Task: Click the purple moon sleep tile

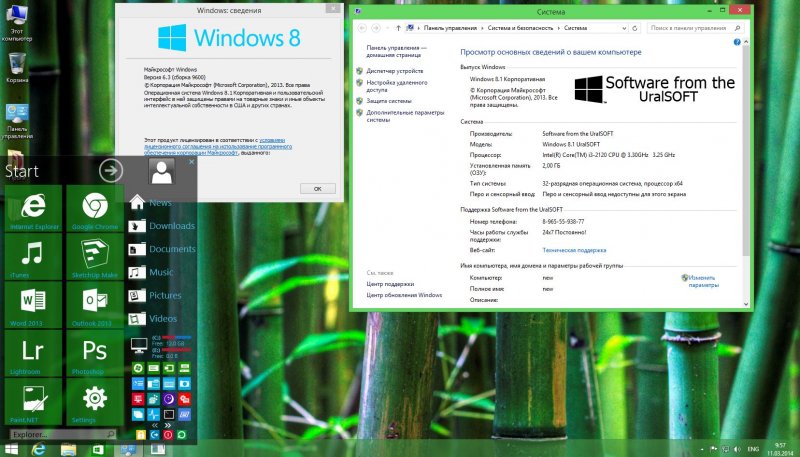Action: pyautogui.click(x=169, y=399)
